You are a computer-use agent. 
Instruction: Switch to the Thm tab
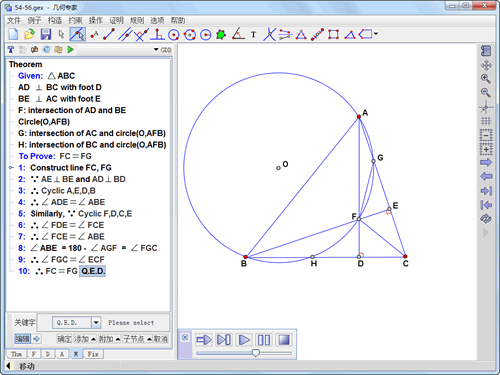click(x=16, y=354)
